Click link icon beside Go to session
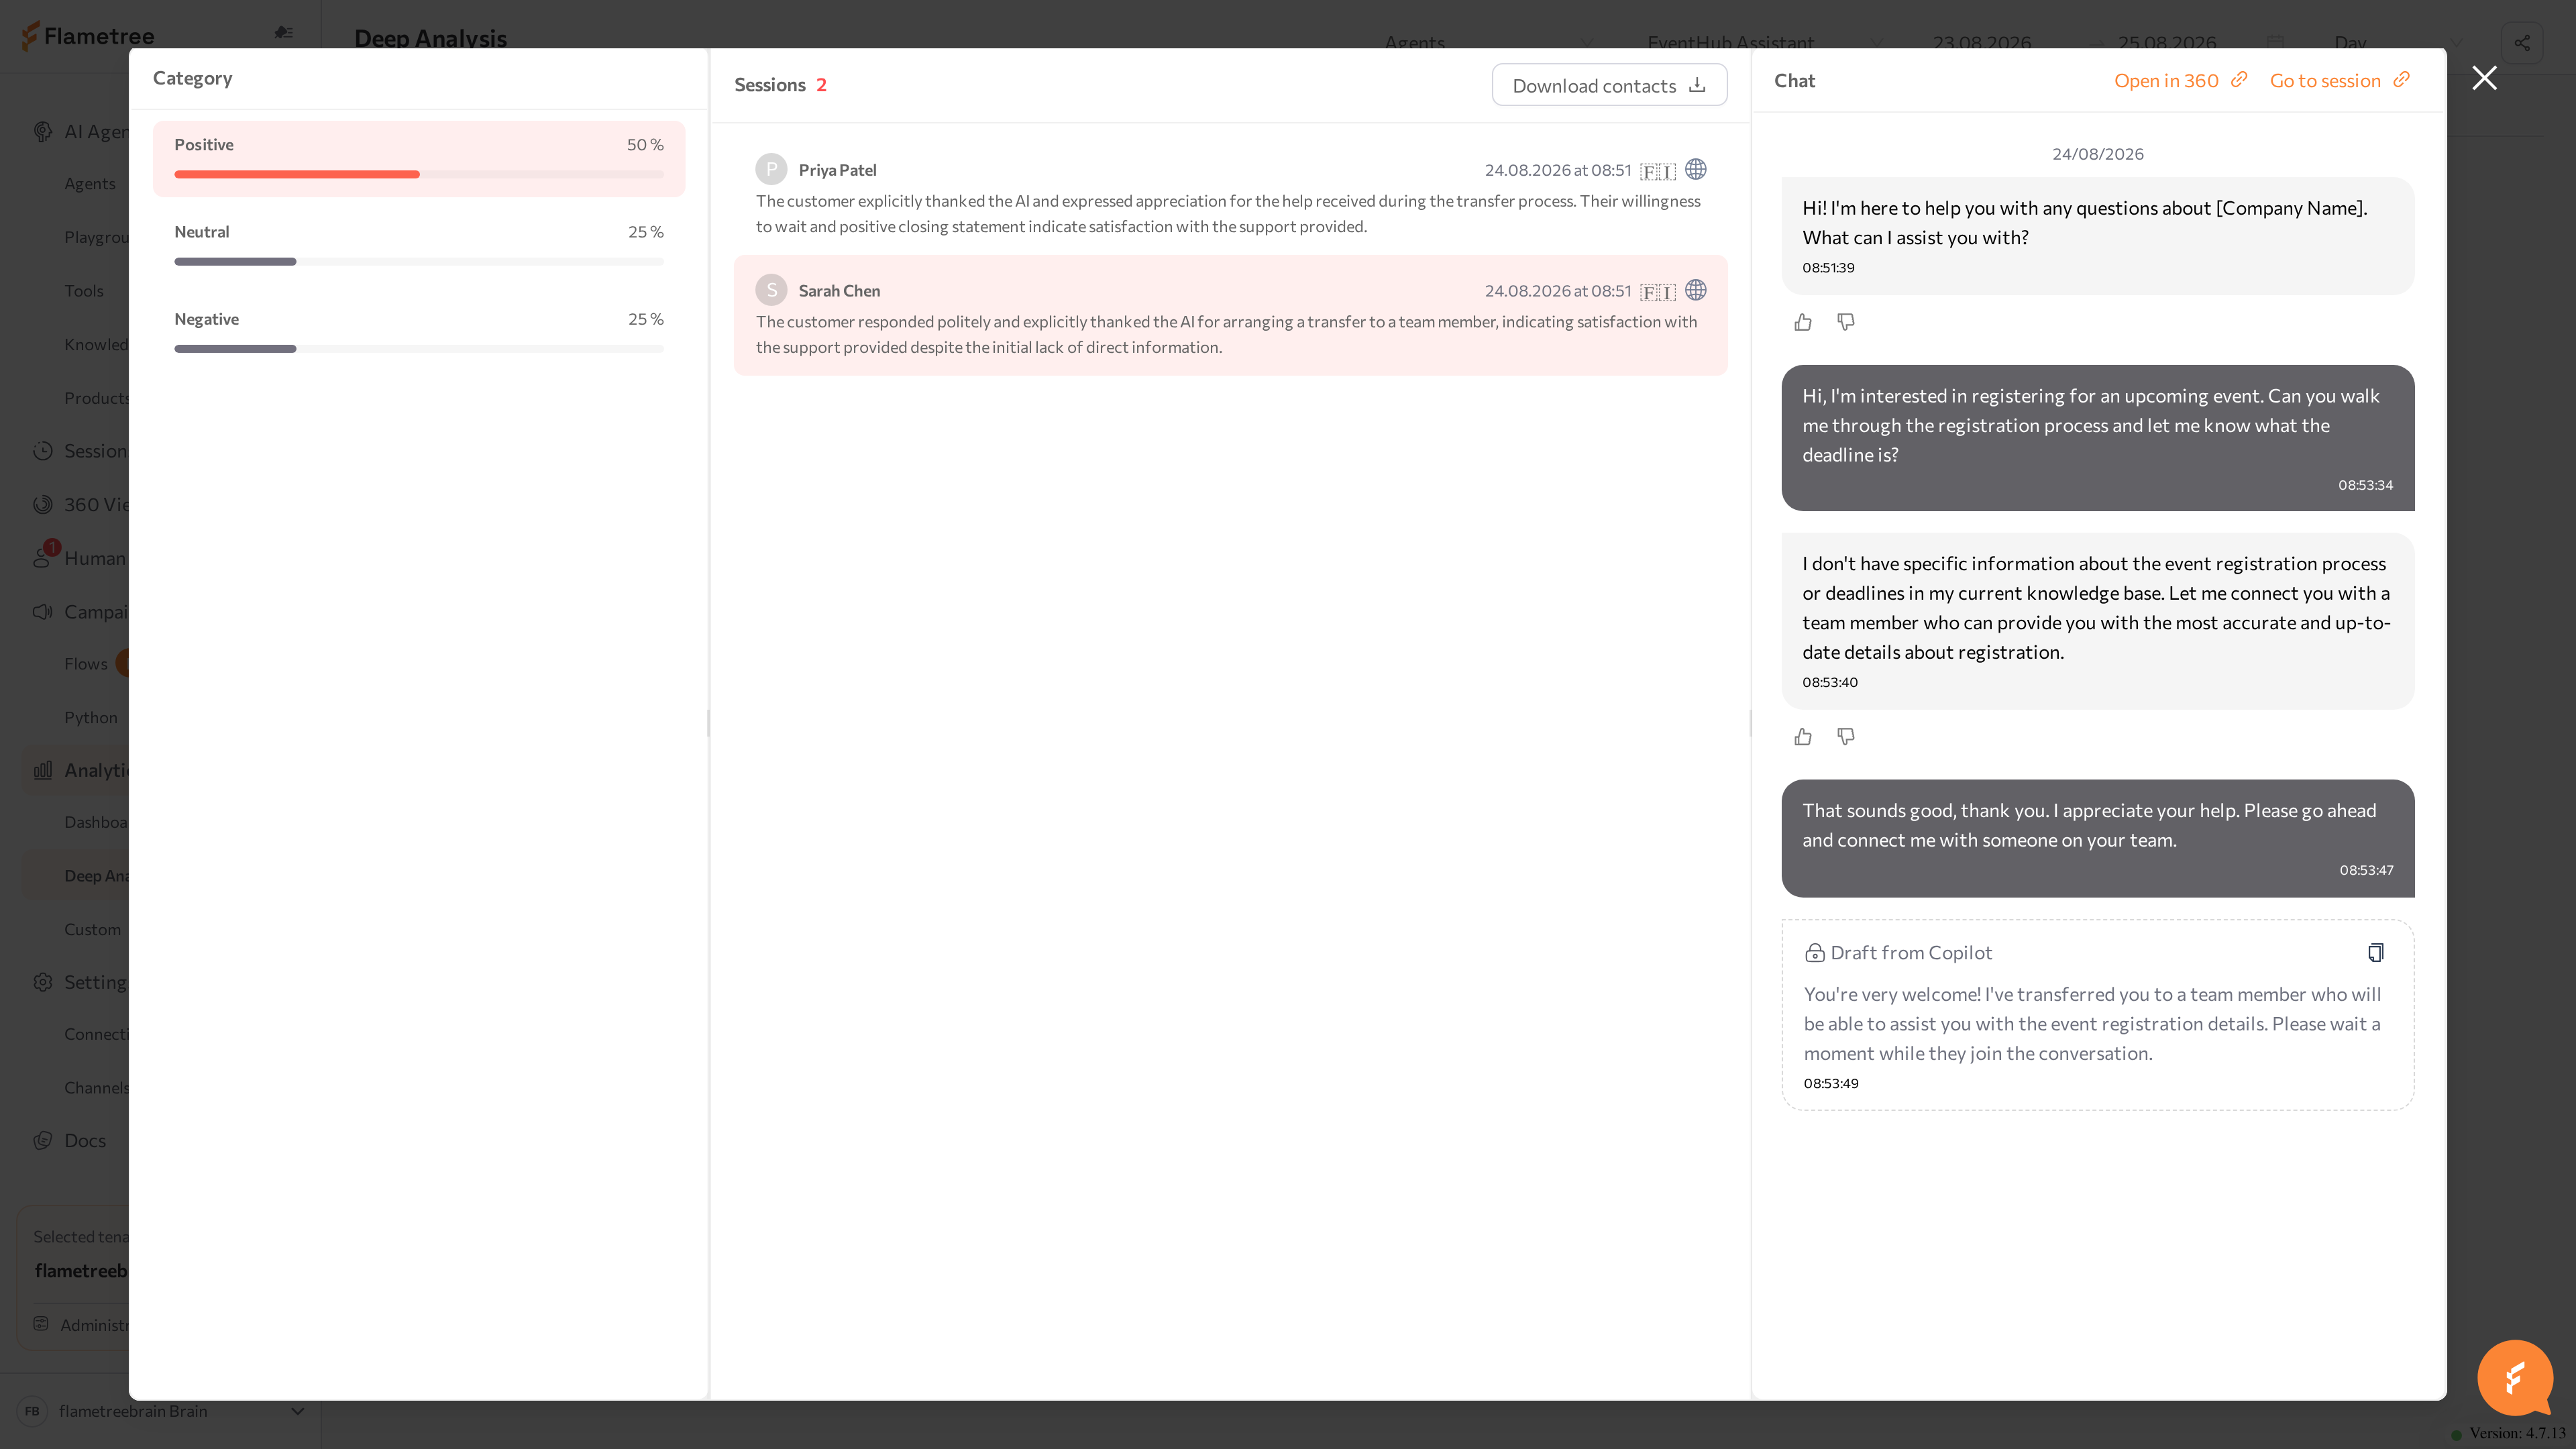This screenshot has width=2576, height=1449. point(2401,79)
